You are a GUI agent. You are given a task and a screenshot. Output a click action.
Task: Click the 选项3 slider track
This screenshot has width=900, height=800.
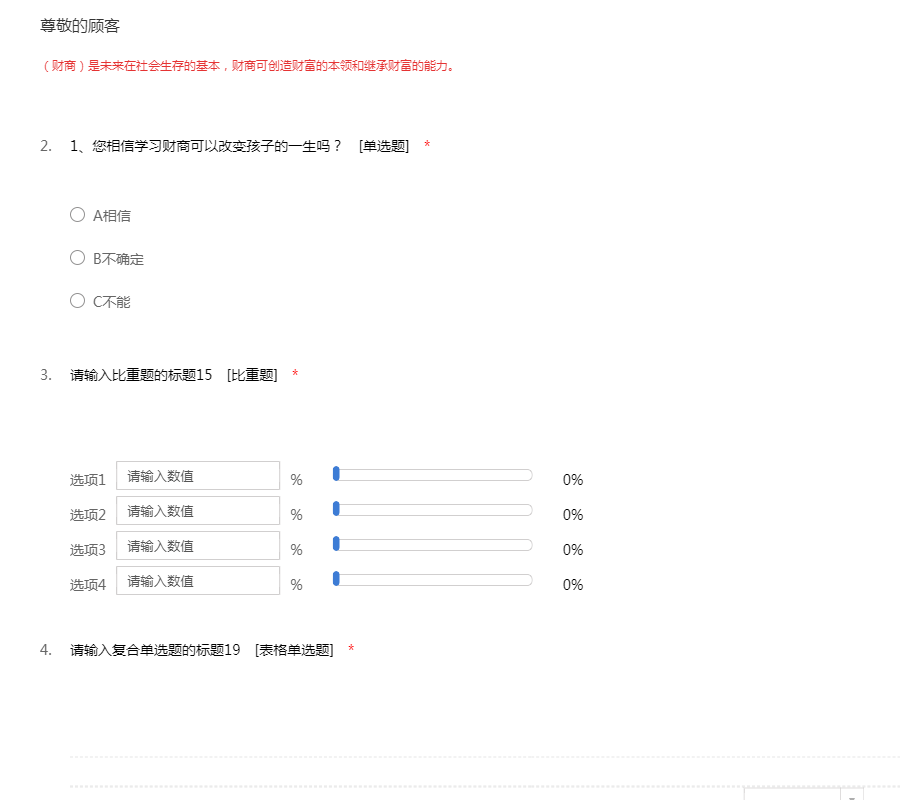434,545
